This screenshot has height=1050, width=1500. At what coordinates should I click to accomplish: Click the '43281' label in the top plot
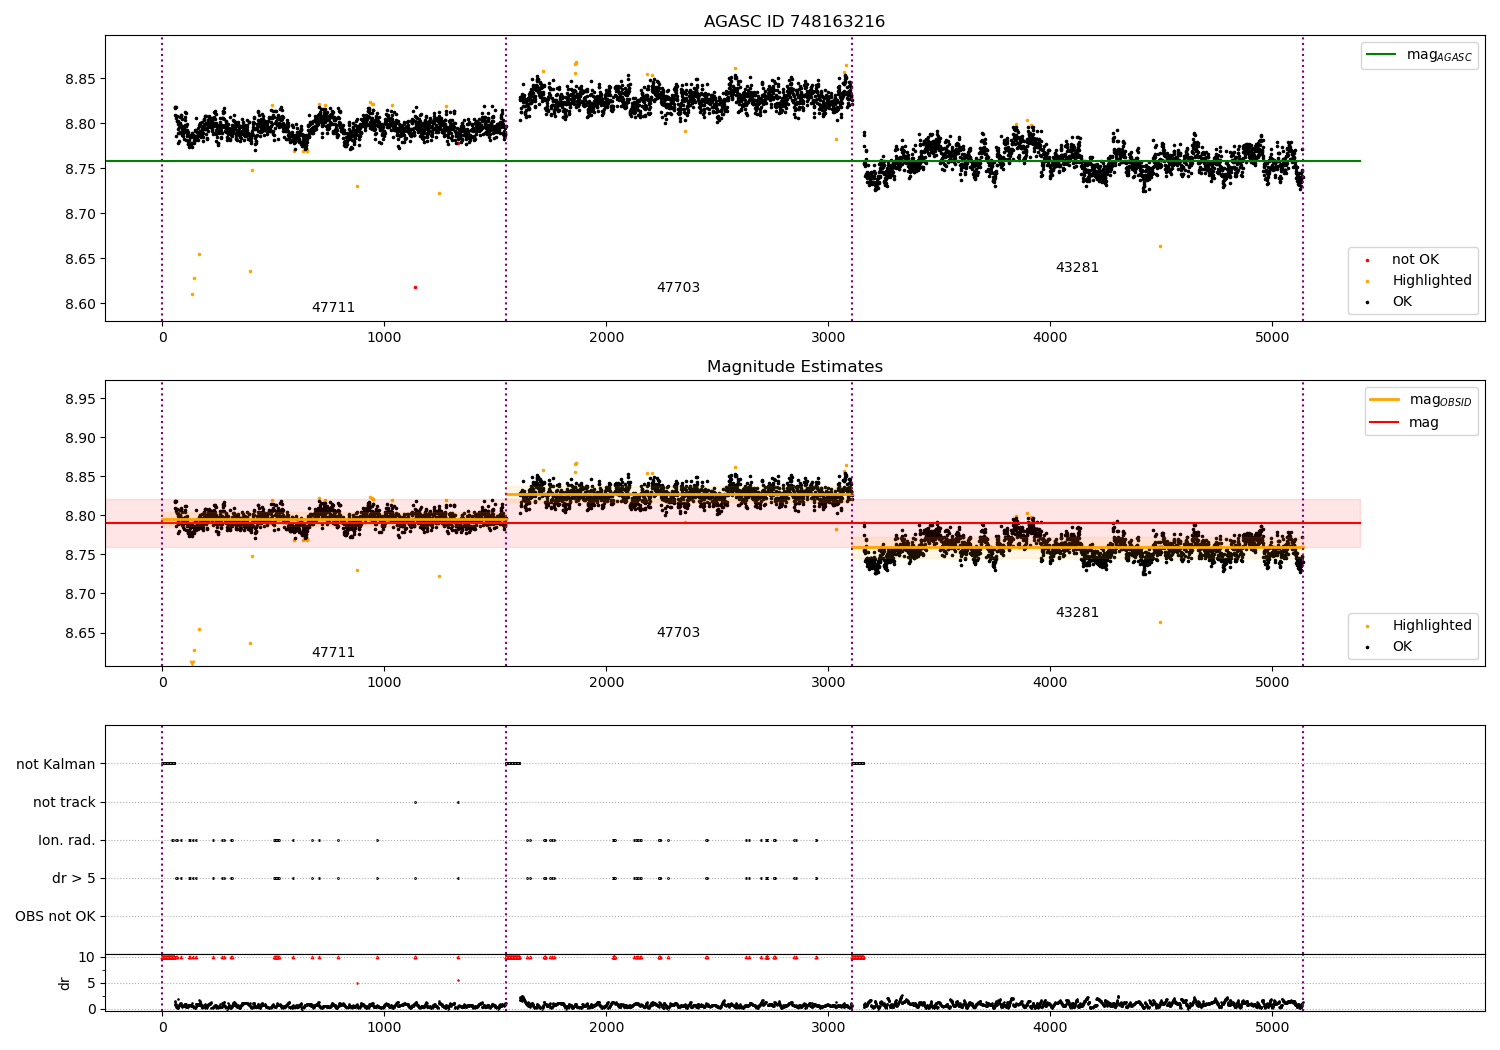pos(1077,267)
